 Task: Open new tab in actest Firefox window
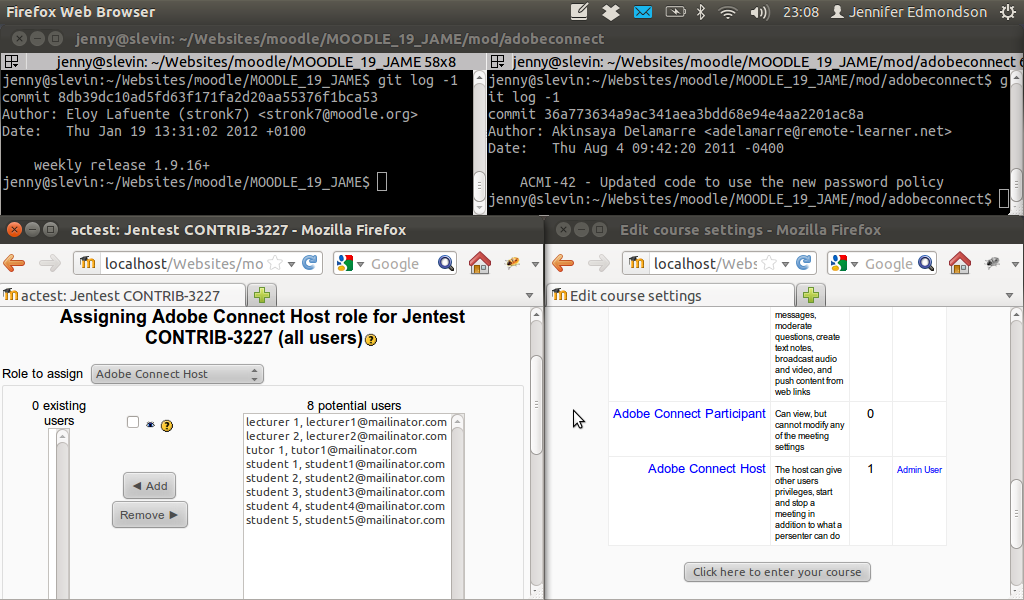pyautogui.click(x=262, y=295)
